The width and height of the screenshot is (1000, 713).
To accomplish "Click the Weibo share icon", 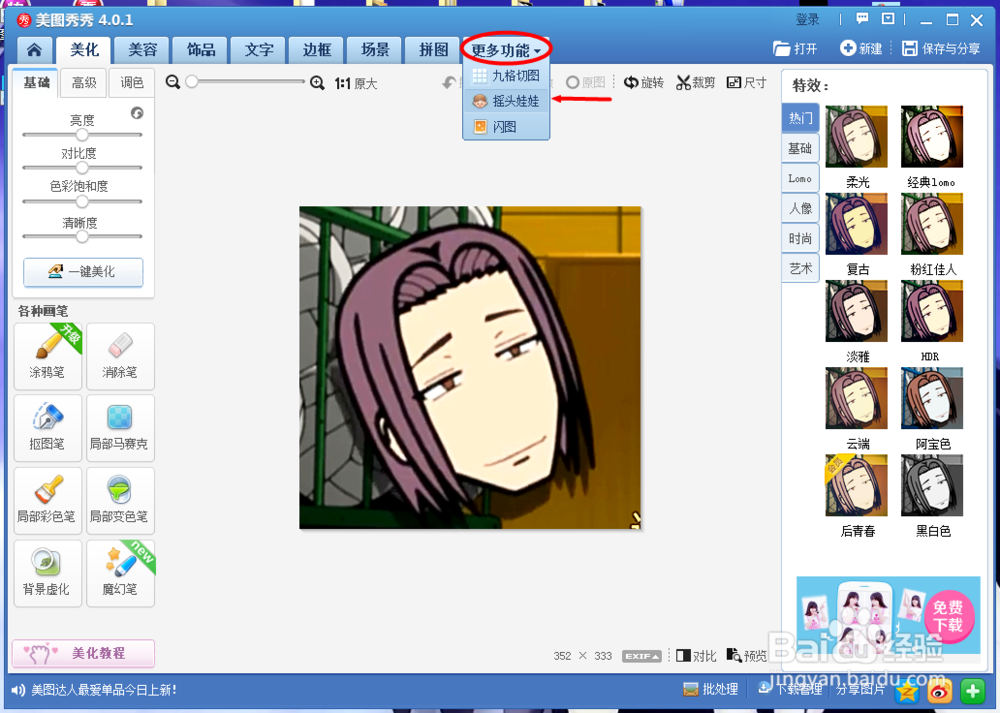I will [x=939, y=691].
